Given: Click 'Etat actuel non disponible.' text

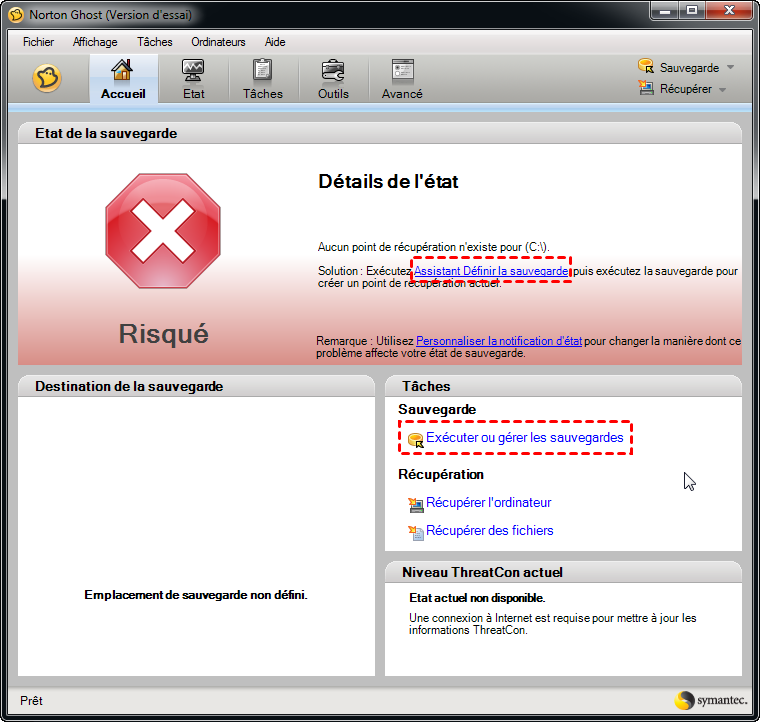Looking at the screenshot, I should 477,598.
